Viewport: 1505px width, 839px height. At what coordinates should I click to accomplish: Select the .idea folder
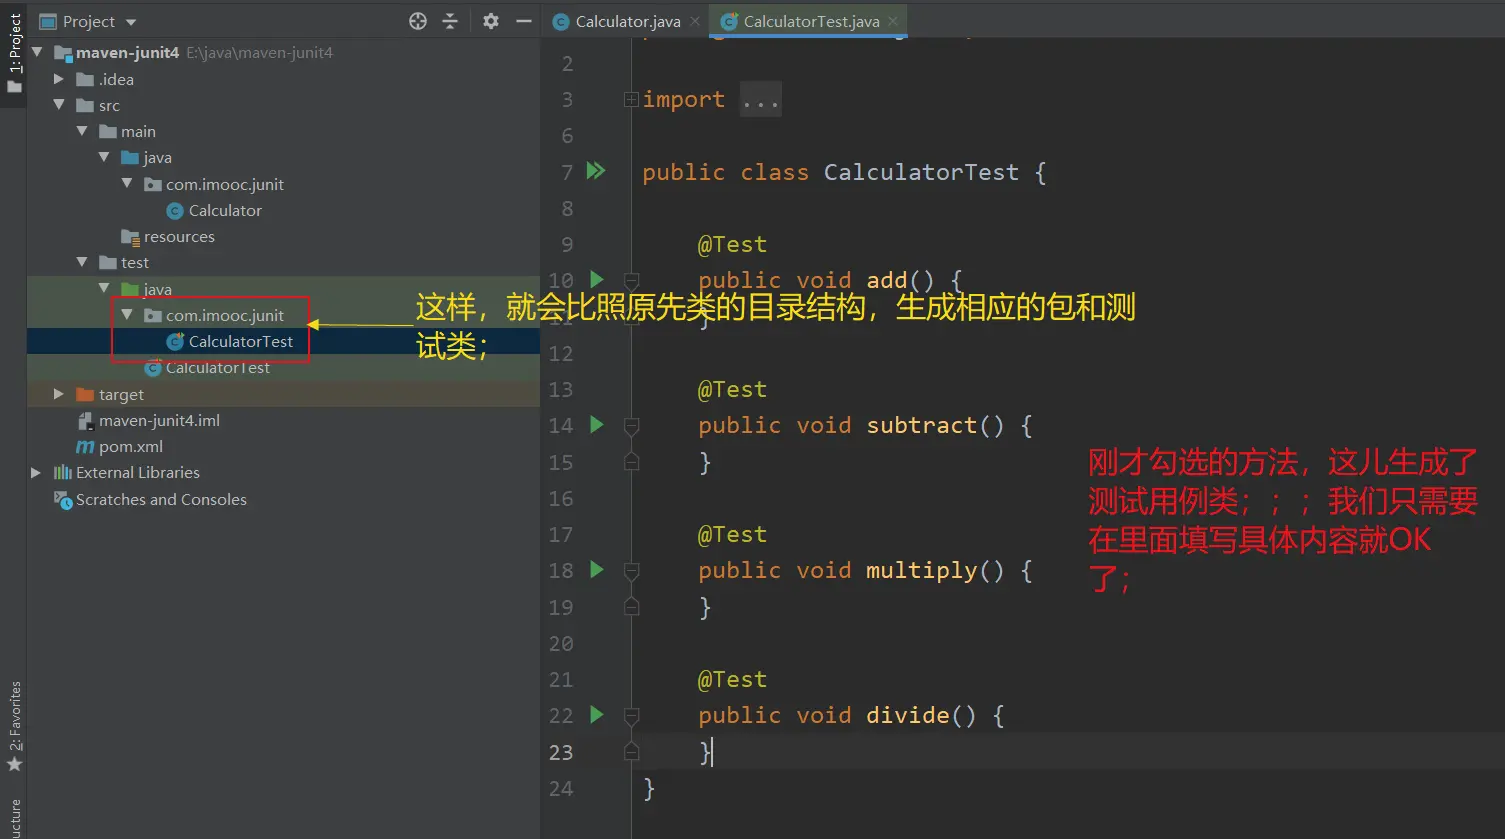tap(116, 79)
